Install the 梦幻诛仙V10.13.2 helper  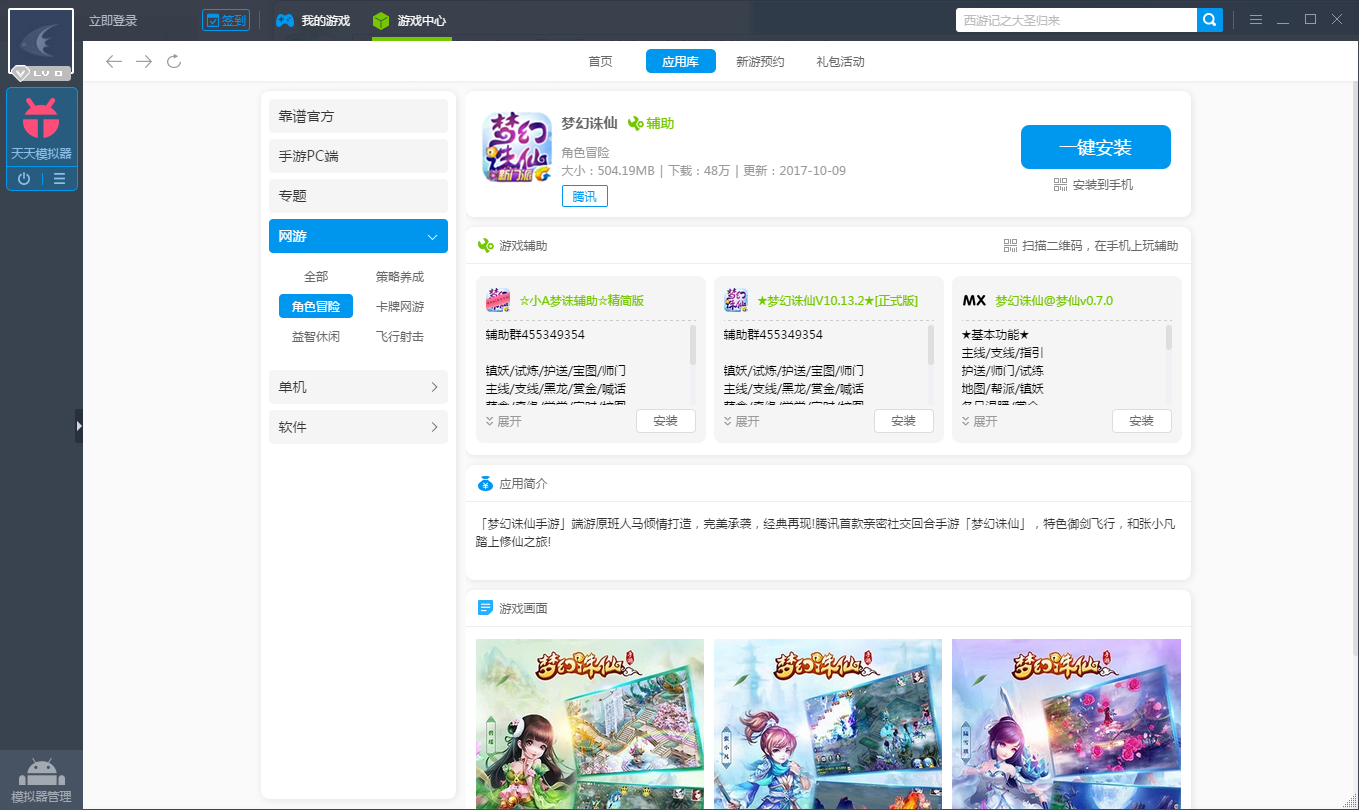click(x=903, y=421)
